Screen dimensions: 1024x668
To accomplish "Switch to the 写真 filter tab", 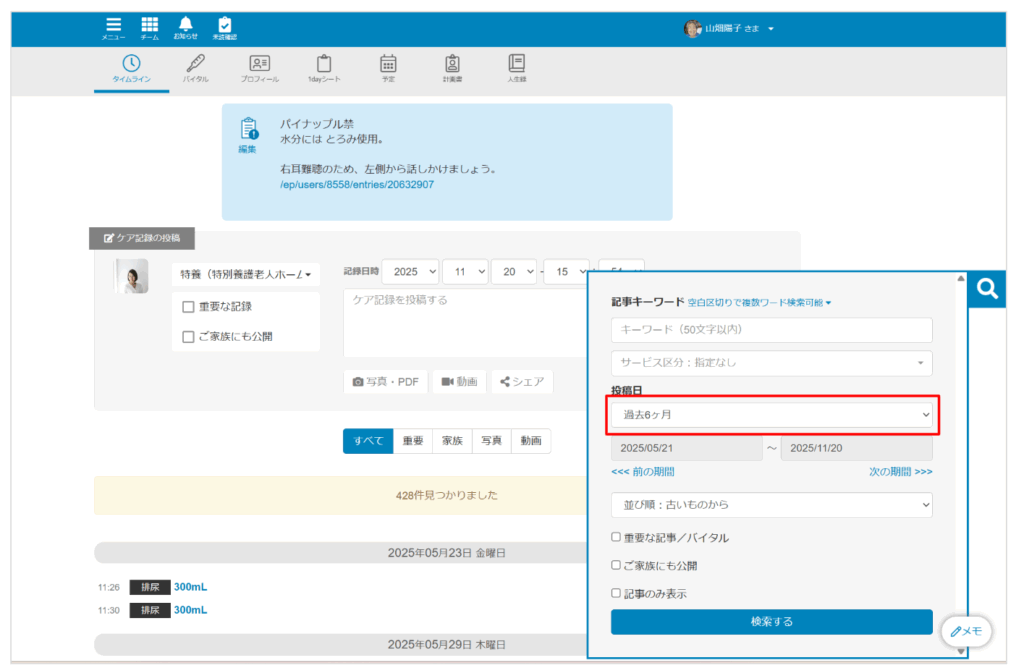I will tap(491, 440).
